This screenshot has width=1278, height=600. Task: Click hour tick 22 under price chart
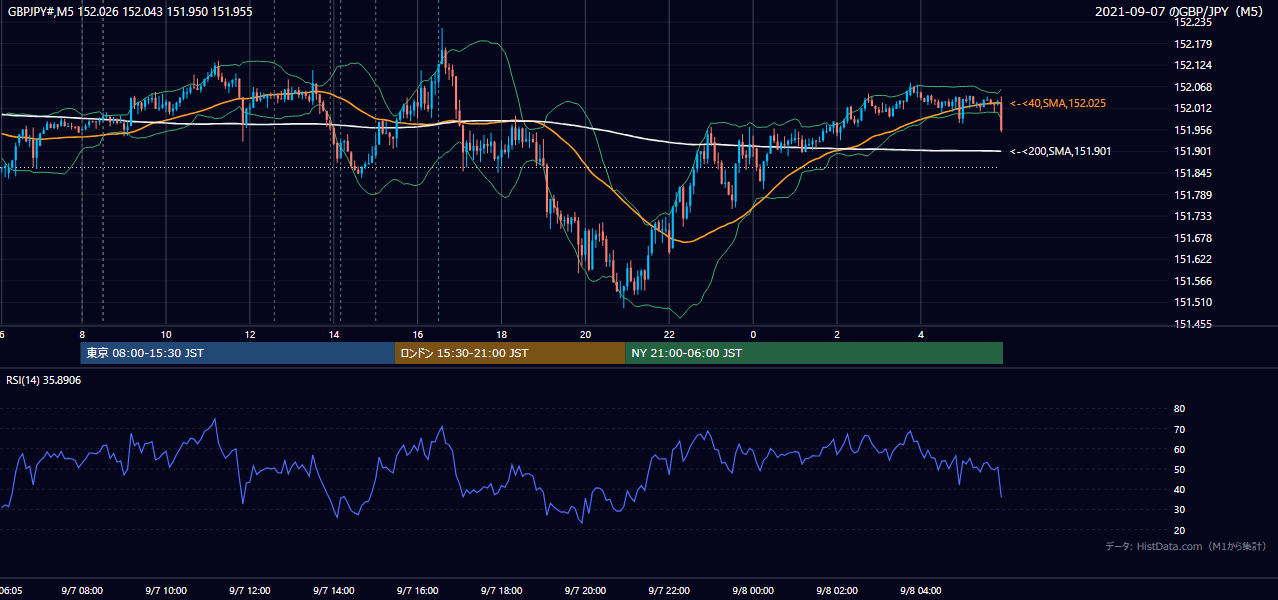click(x=670, y=334)
